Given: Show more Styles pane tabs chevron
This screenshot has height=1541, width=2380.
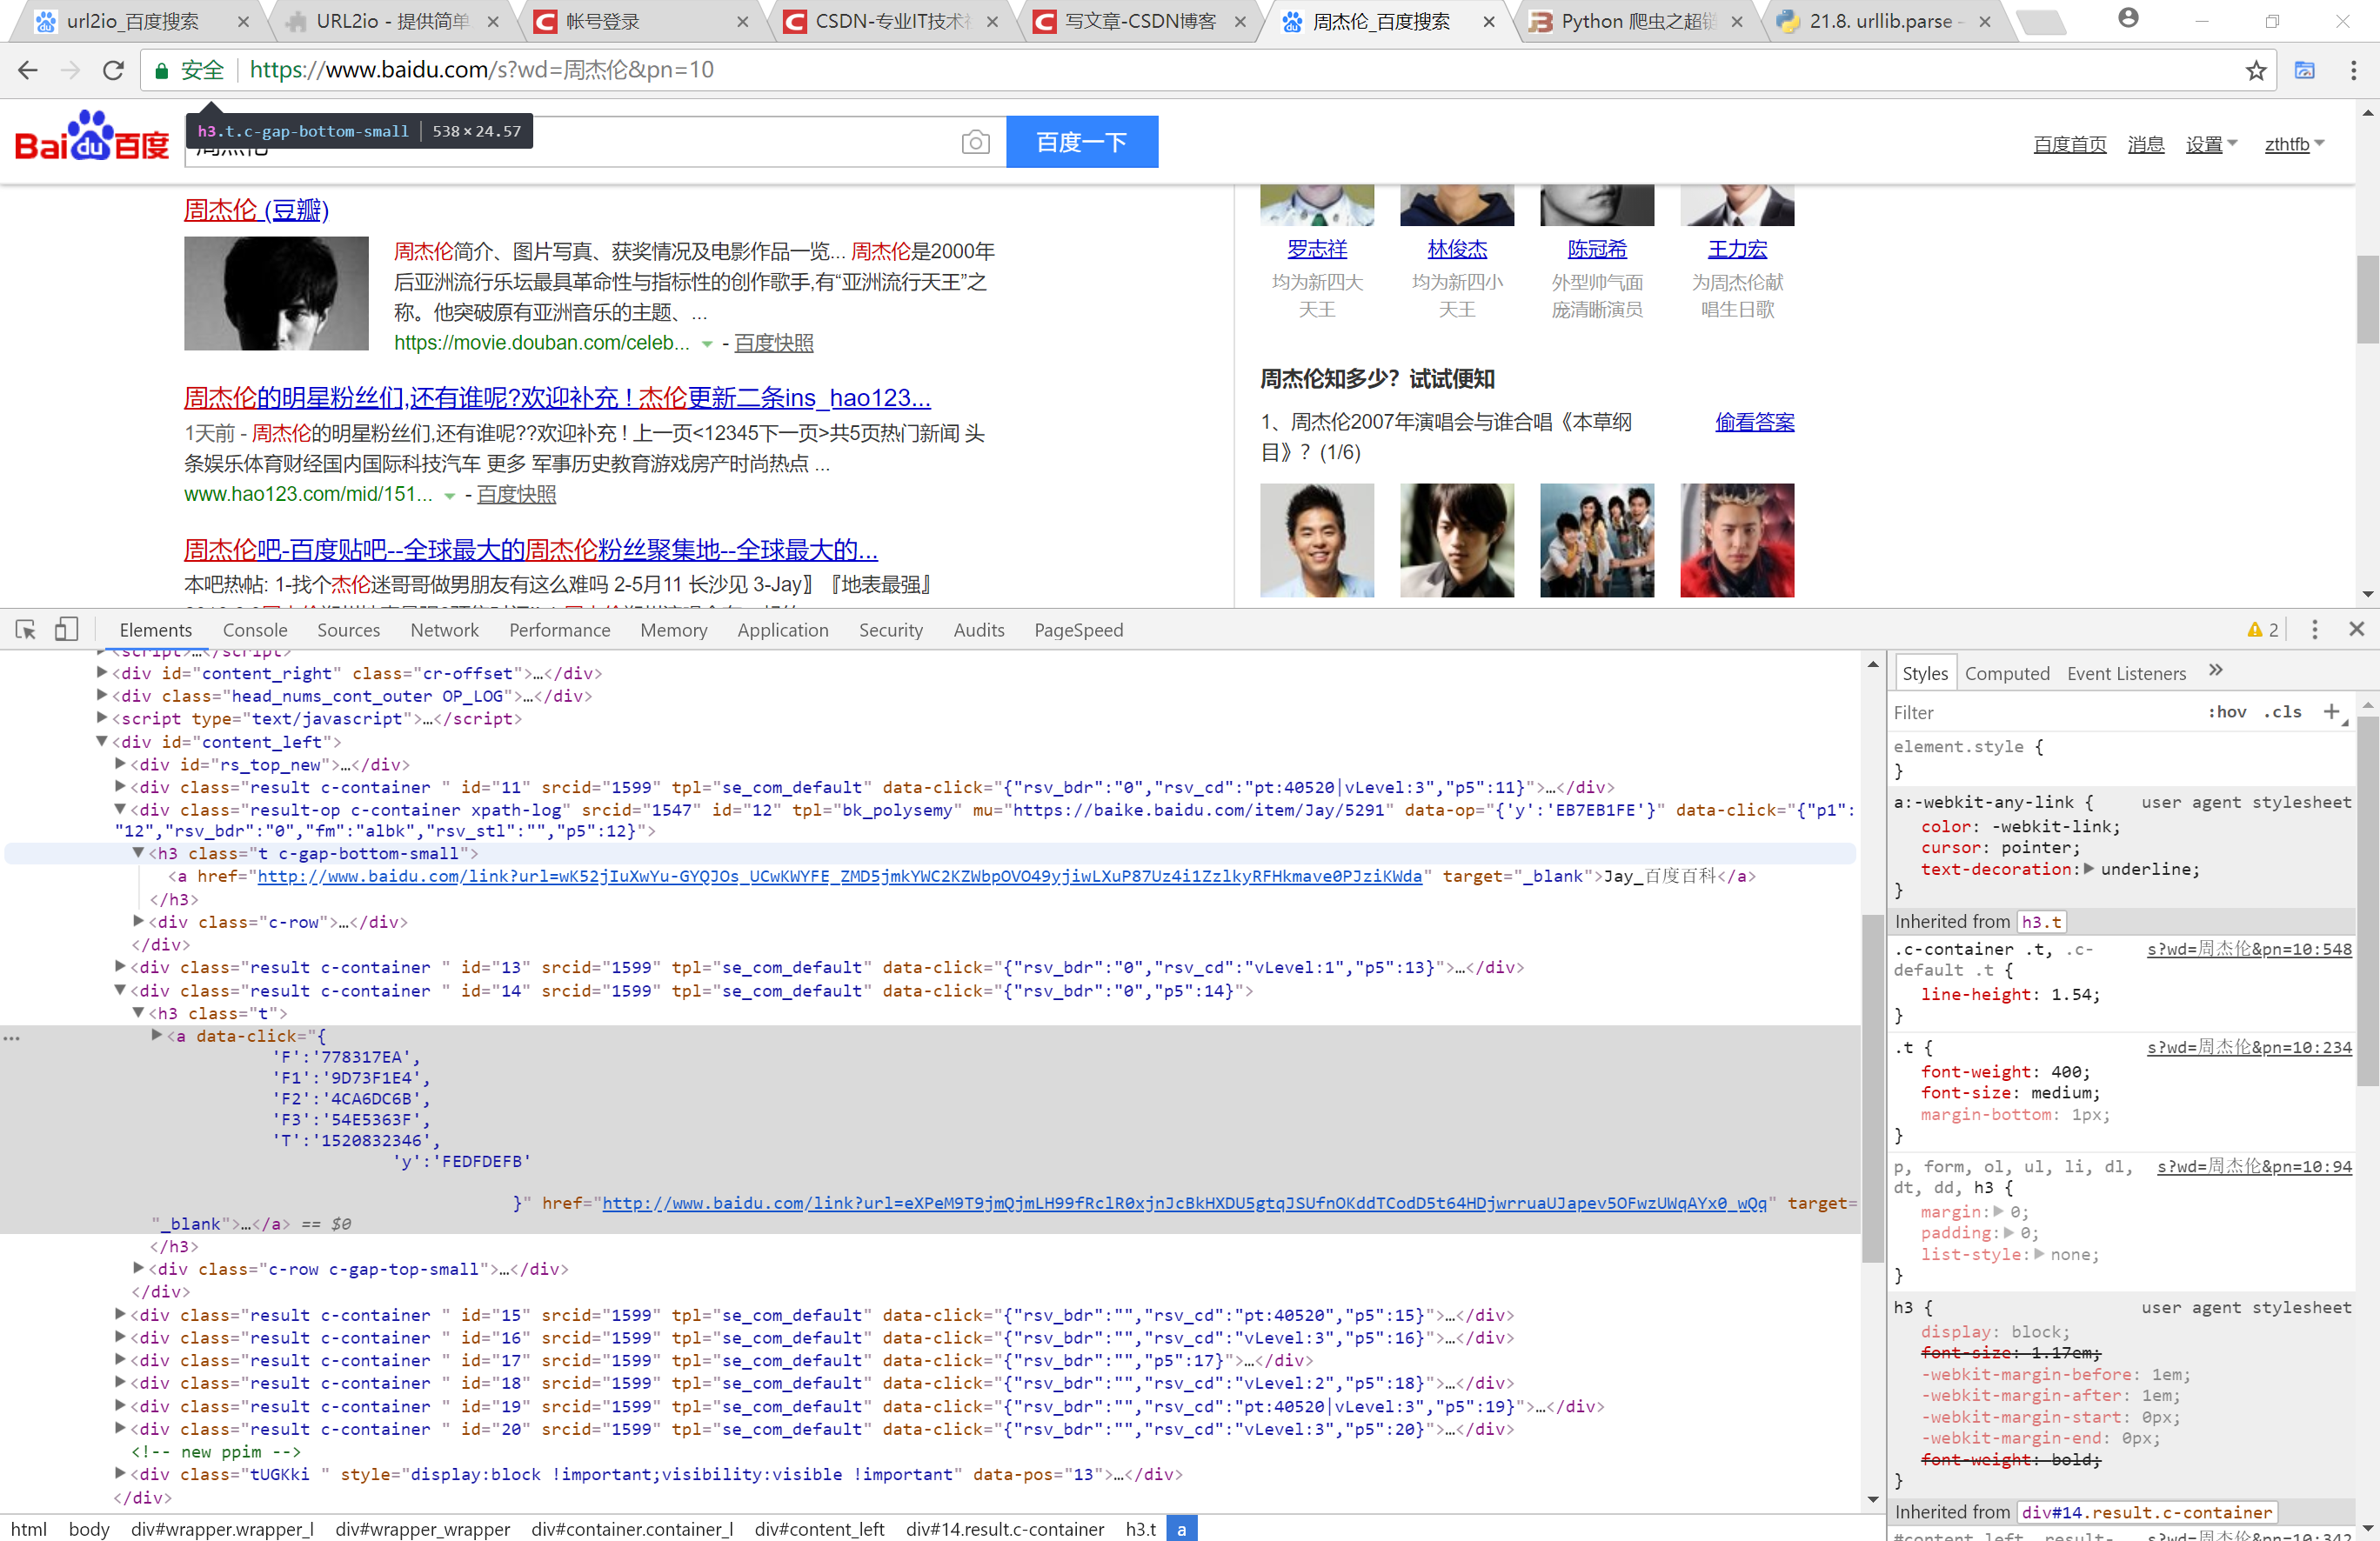Looking at the screenshot, I should point(2216,671).
